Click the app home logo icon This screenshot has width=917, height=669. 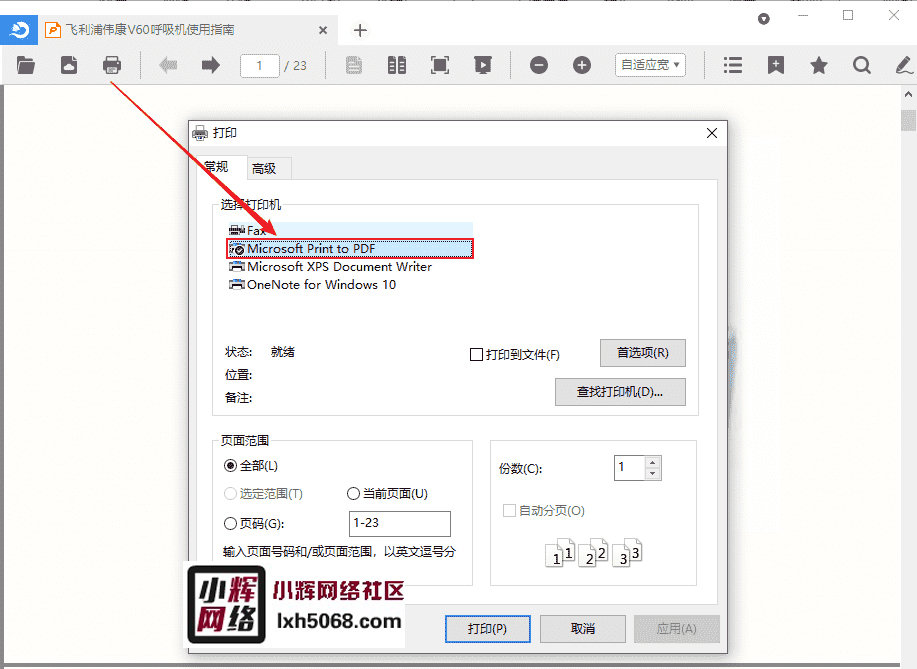coord(19,29)
